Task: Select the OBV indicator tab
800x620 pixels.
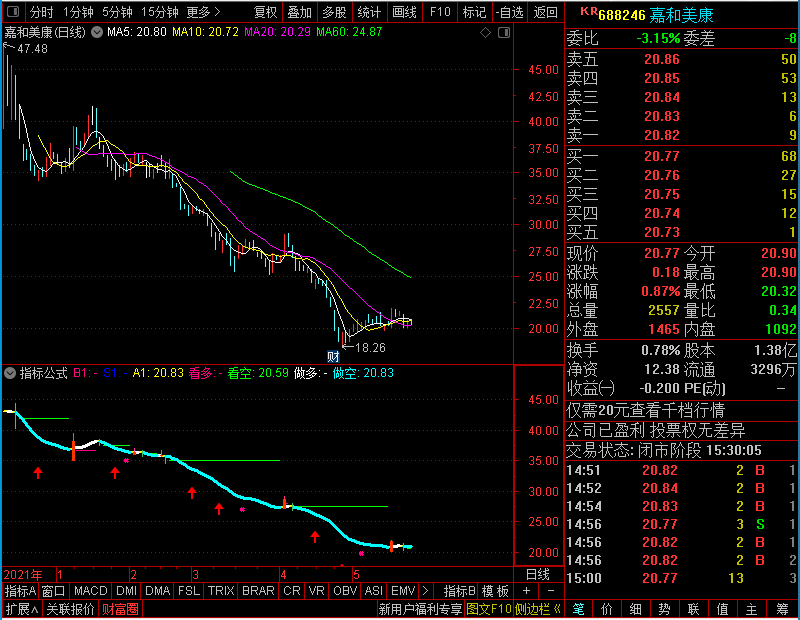Action: (345, 591)
